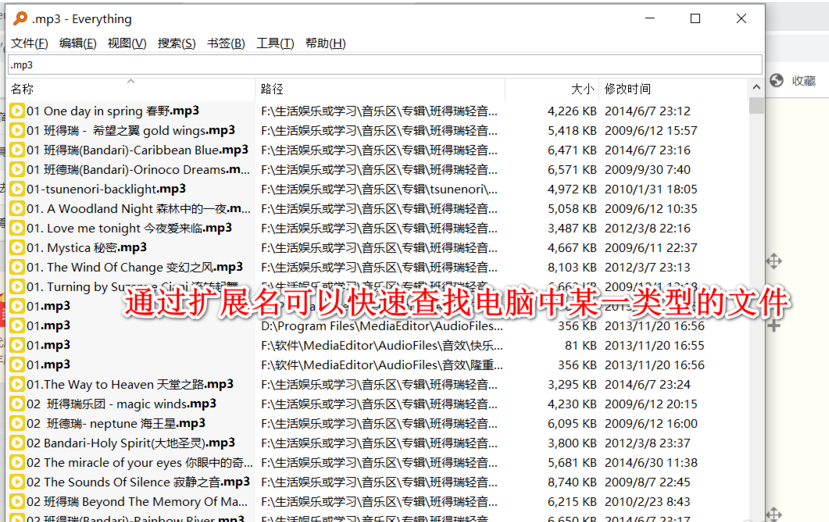Screen dimensions: 829x522
Task: Sort results by 大小 column header
Action: [x=552, y=89]
